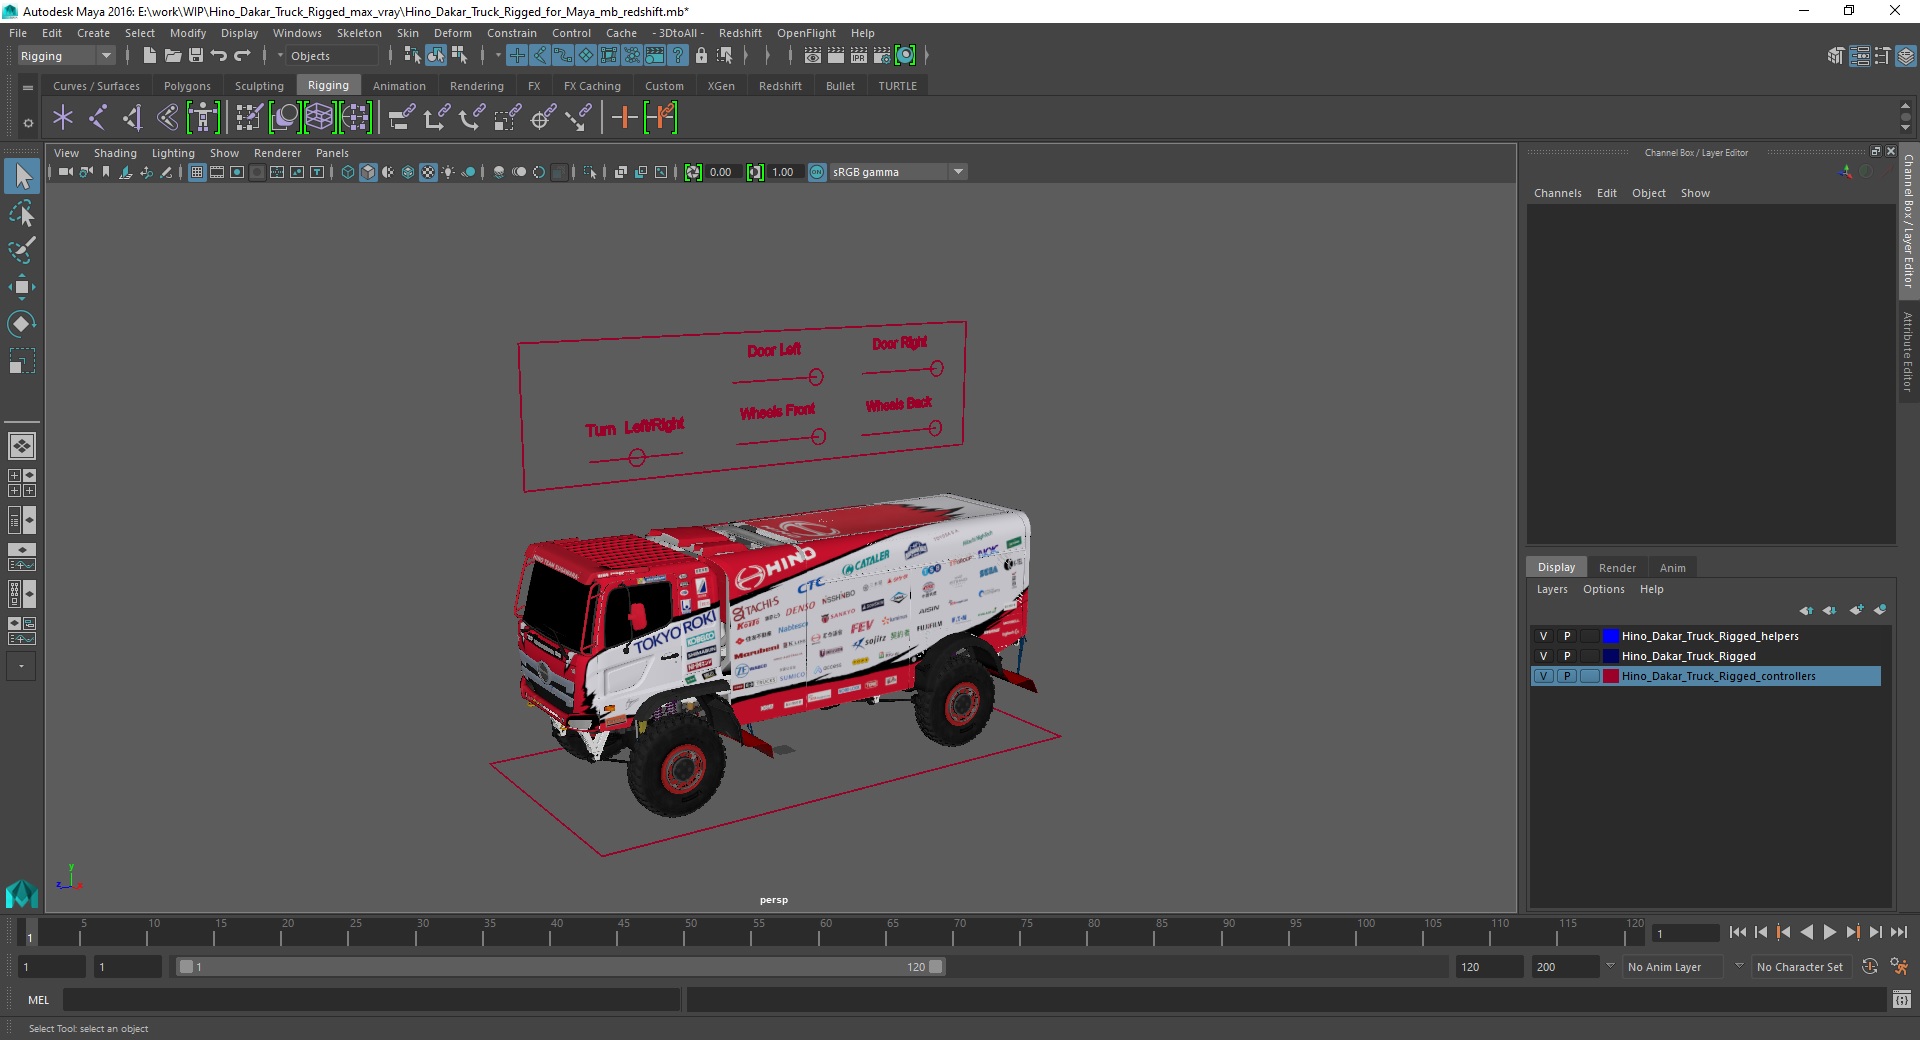The width and height of the screenshot is (1920, 1040).
Task: Toggle visibility V of Hino_Dakar_Truck_Rigged_helpers layer
Action: coord(1543,636)
